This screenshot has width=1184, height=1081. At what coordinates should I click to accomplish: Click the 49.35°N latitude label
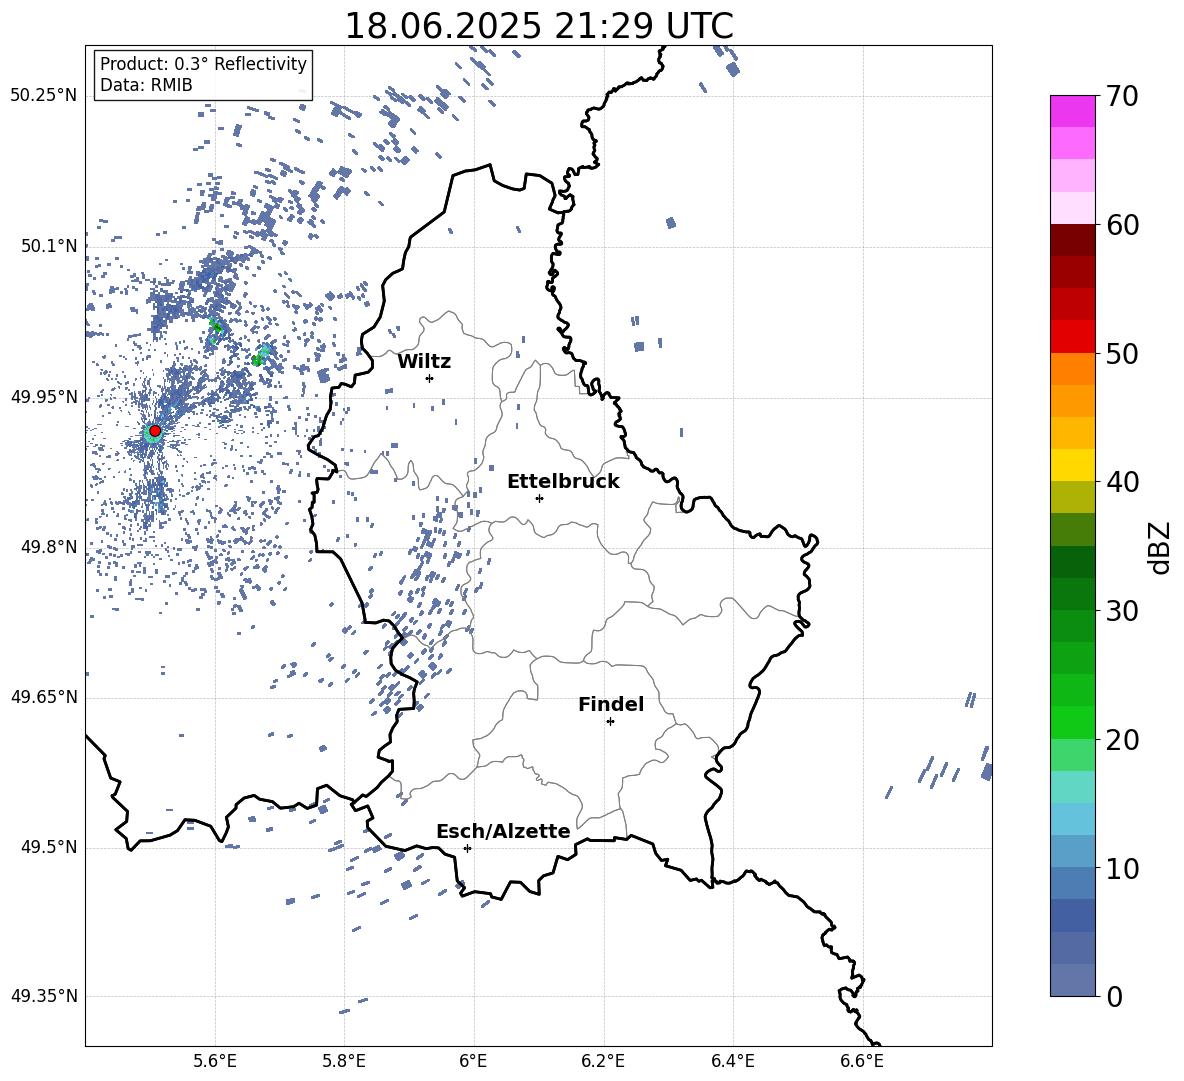click(44, 996)
